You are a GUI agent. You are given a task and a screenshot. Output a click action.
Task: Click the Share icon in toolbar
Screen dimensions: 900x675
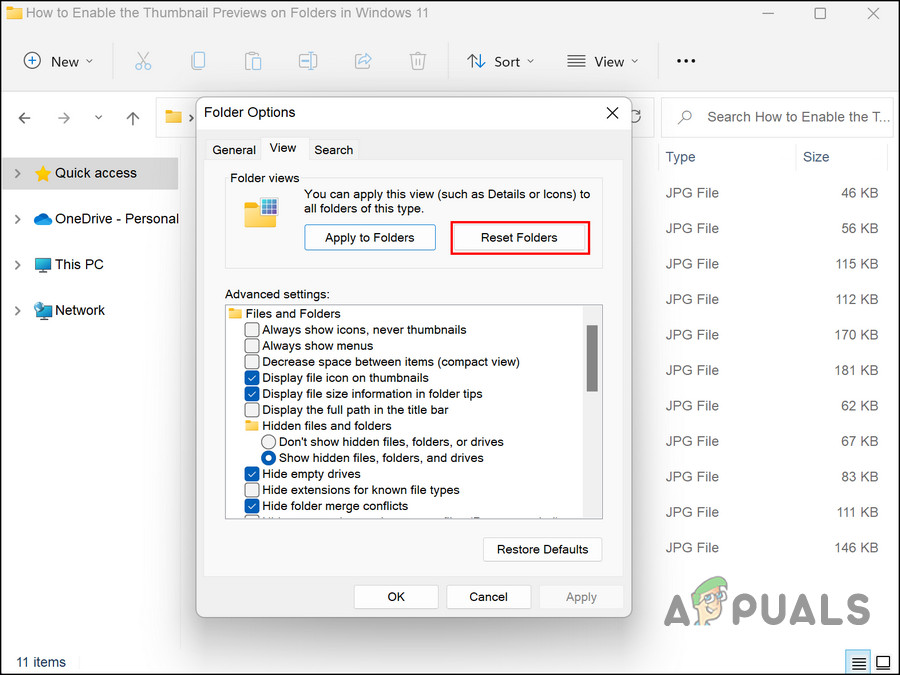coord(363,61)
